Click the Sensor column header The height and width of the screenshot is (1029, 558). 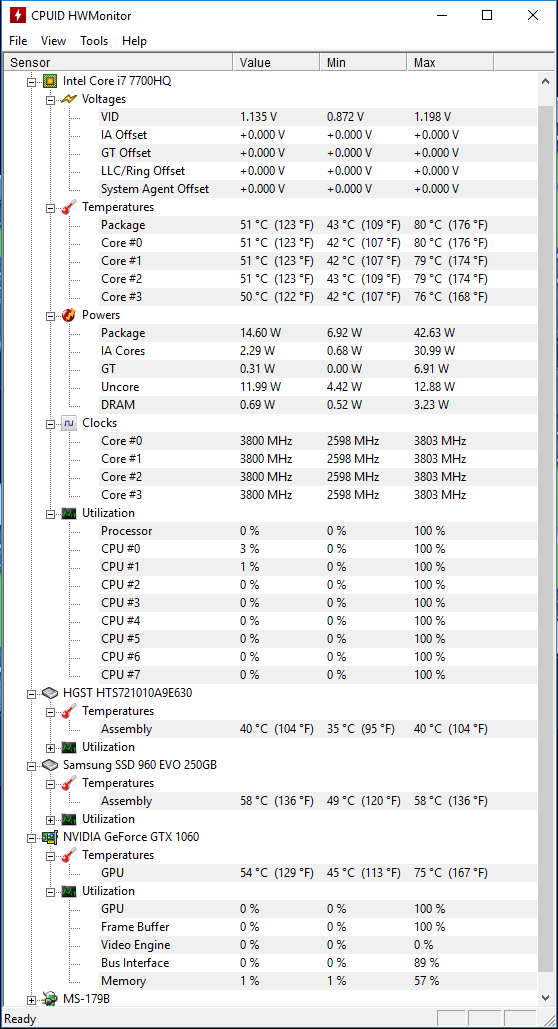tap(118, 63)
